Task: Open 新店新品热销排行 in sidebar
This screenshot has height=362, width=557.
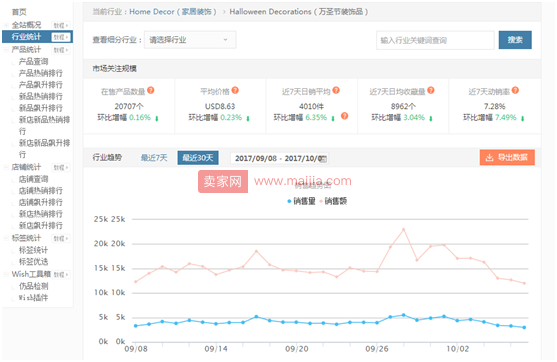Action: 44,125
